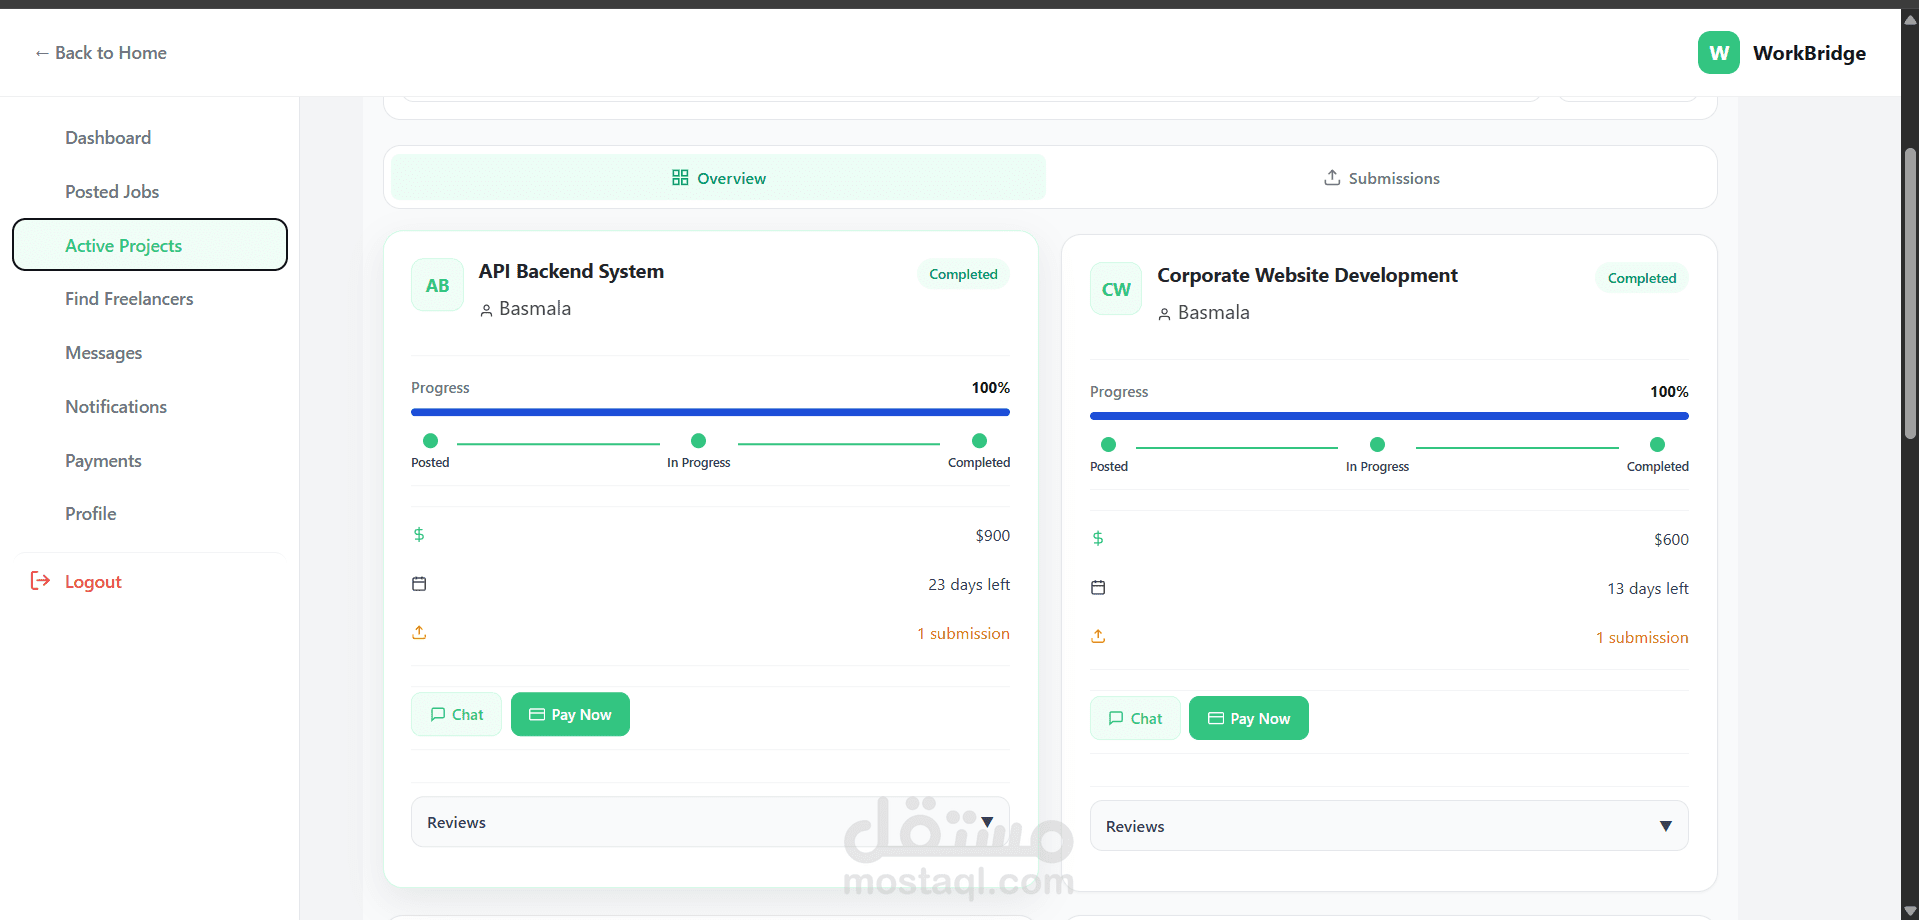Switch to the Submissions tab
Image resolution: width=1919 pixels, height=920 pixels.
pyautogui.click(x=1382, y=178)
